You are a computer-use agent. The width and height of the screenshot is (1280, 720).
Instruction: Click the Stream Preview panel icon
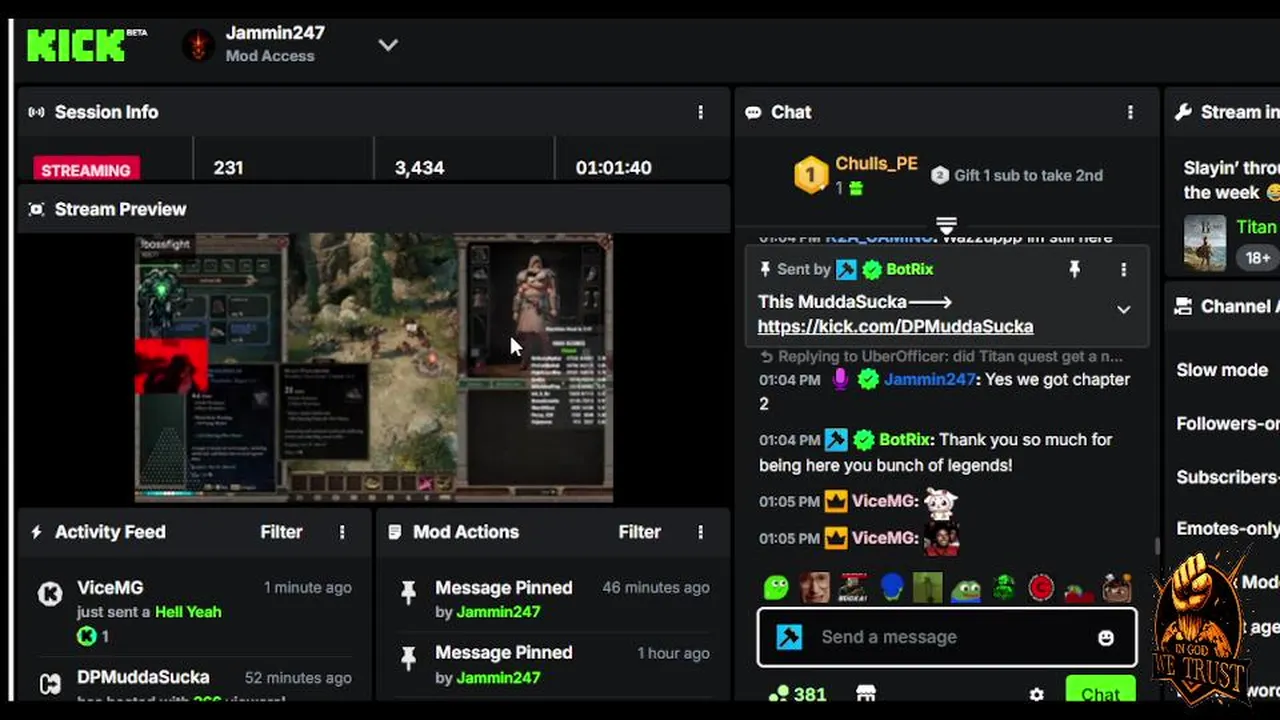[x=37, y=209]
